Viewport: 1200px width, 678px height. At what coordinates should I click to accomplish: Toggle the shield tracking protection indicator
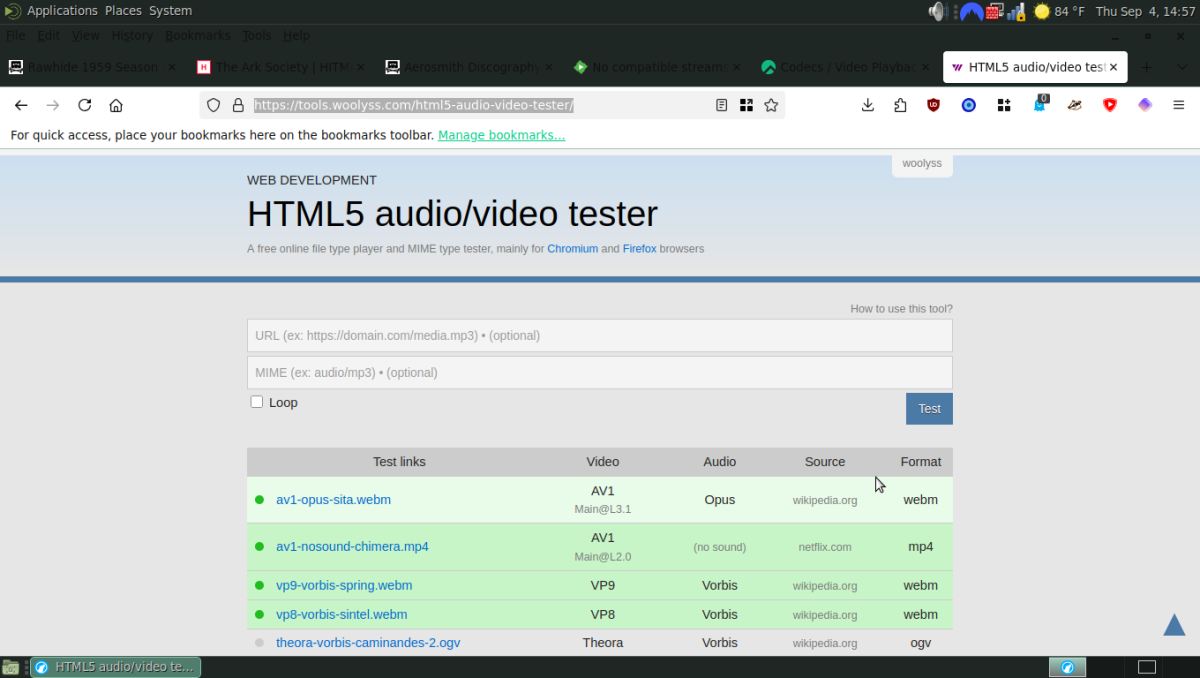(x=213, y=104)
